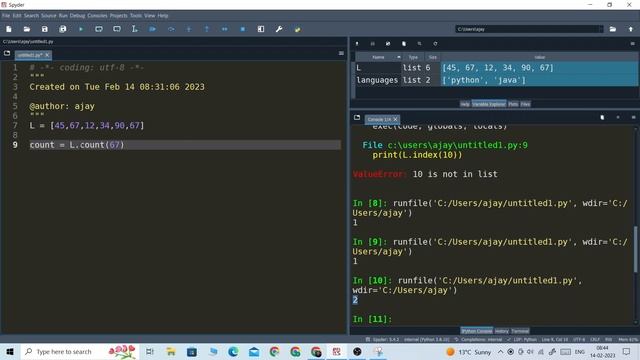
Task: Switch to the Plots tab
Action: (513, 104)
